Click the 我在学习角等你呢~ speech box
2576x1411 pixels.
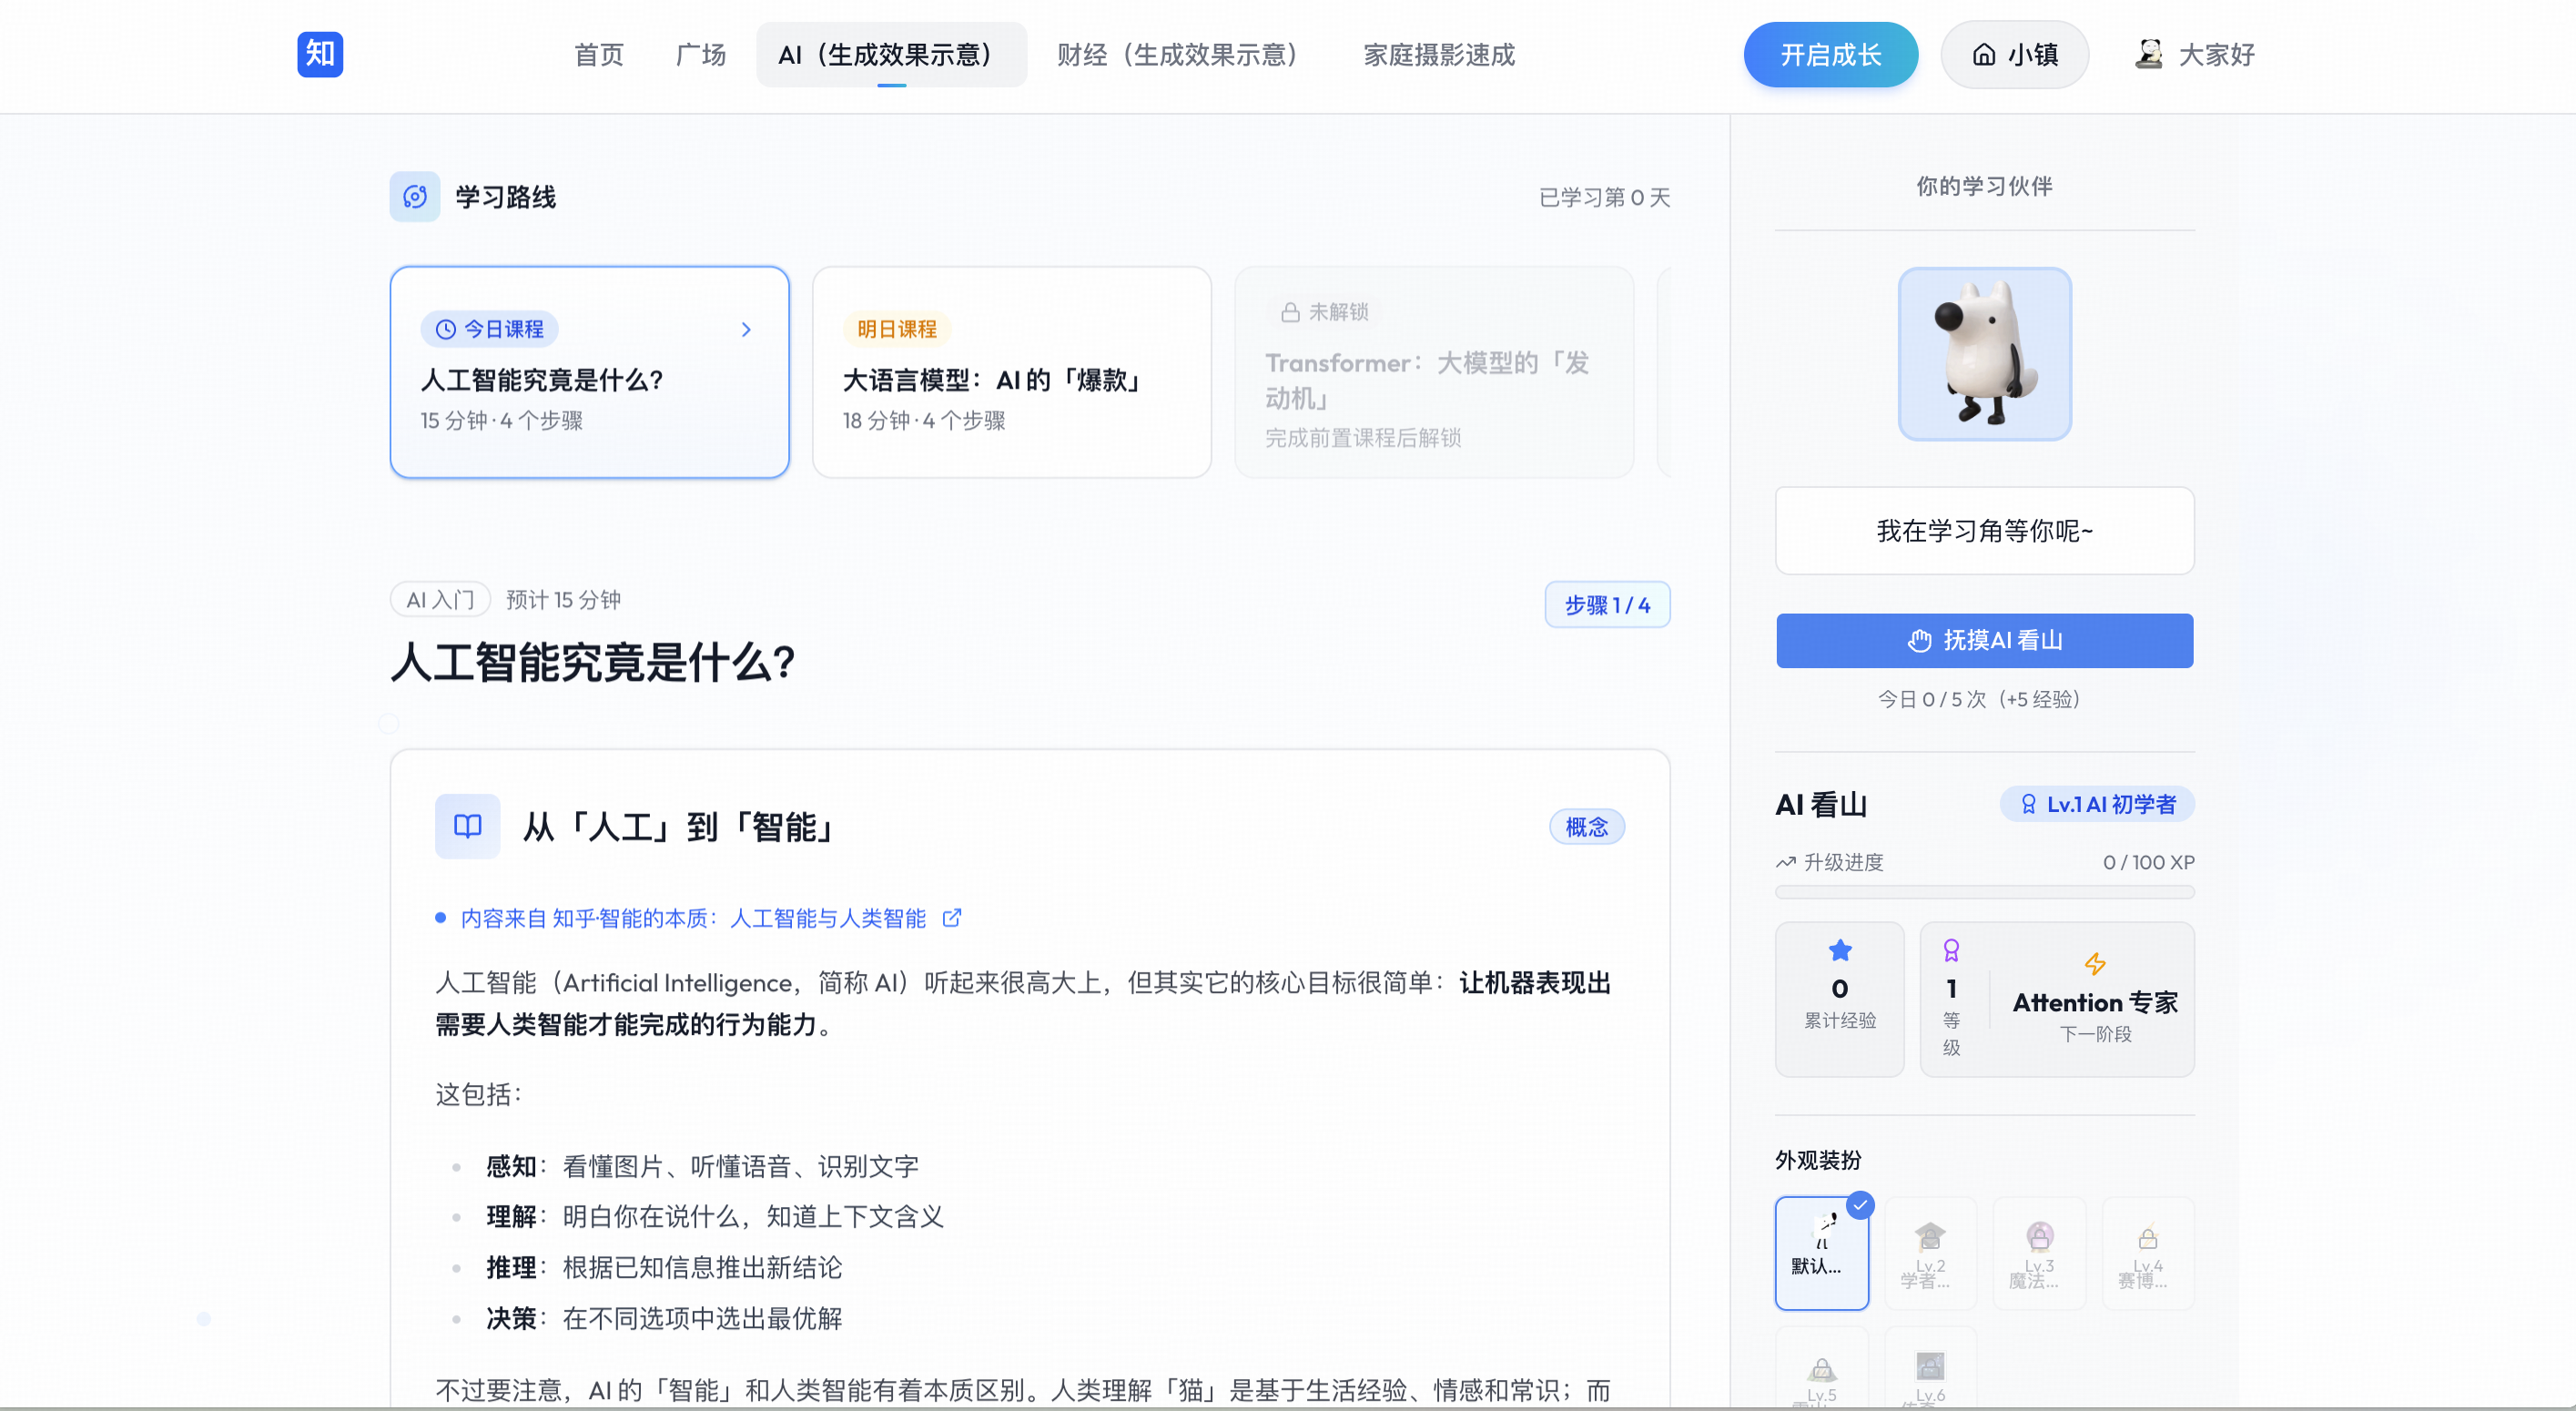pos(1985,531)
